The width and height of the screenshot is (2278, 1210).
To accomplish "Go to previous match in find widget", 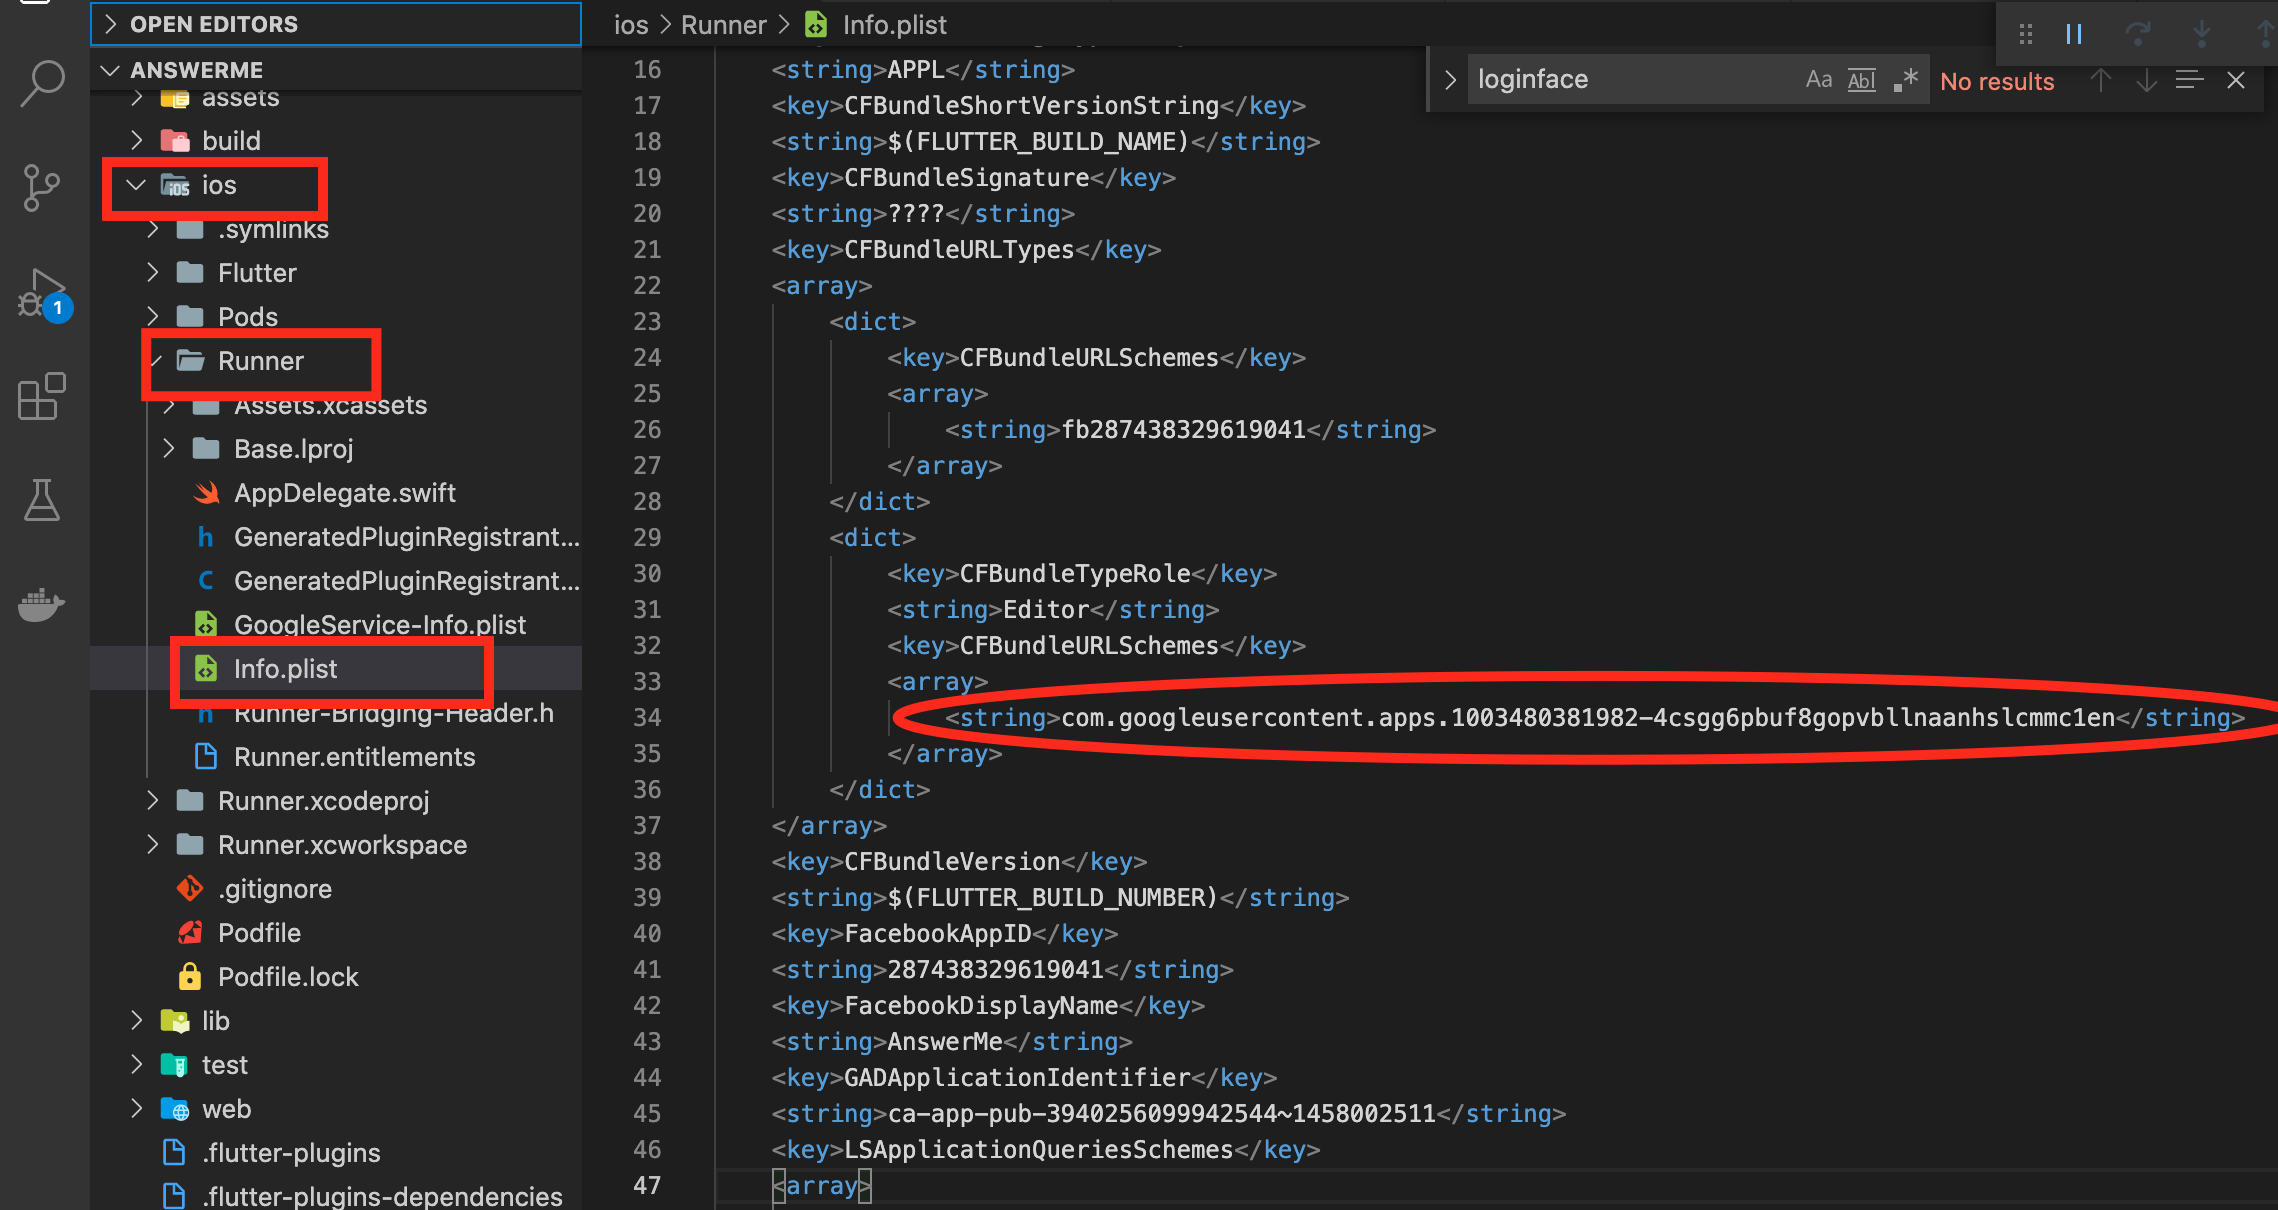I will click(2101, 80).
